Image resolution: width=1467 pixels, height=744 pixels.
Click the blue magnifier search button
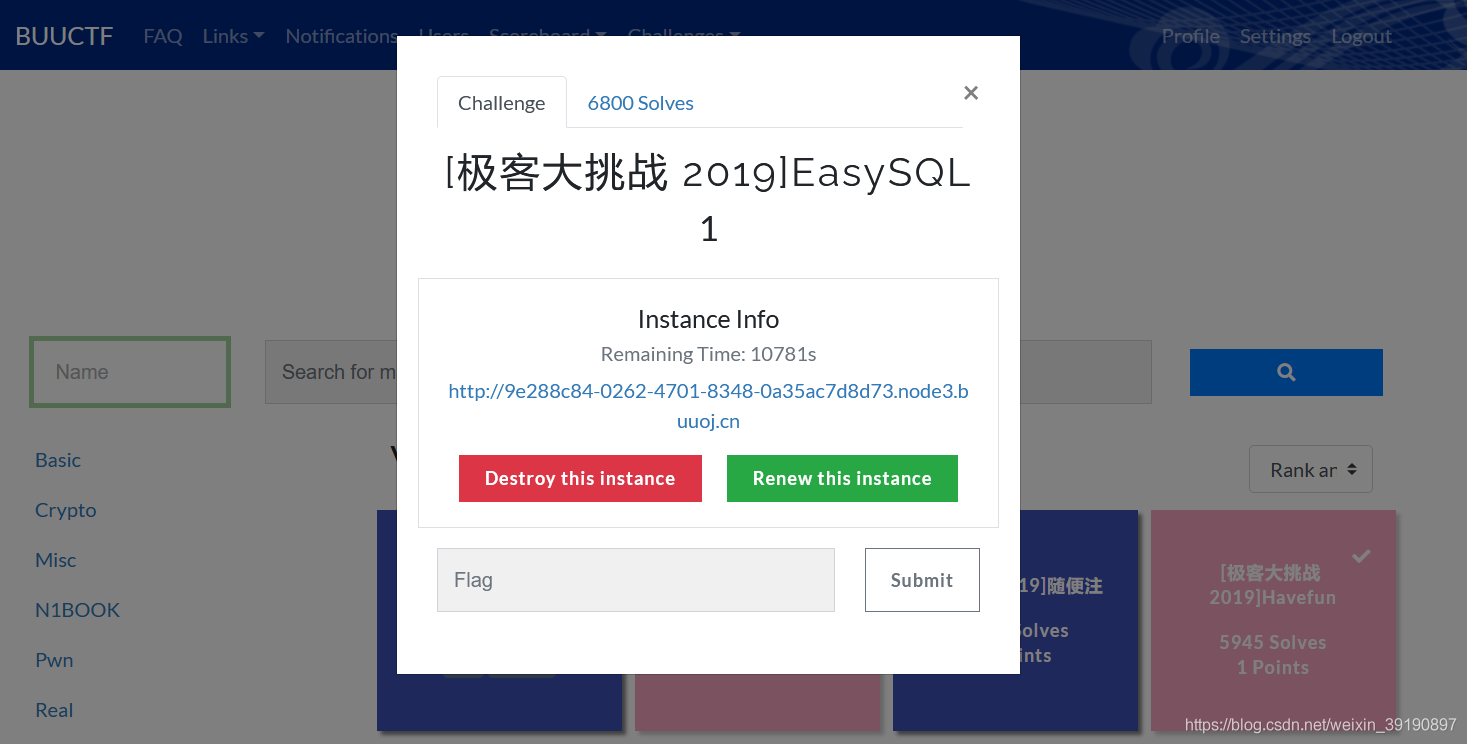[1286, 372]
